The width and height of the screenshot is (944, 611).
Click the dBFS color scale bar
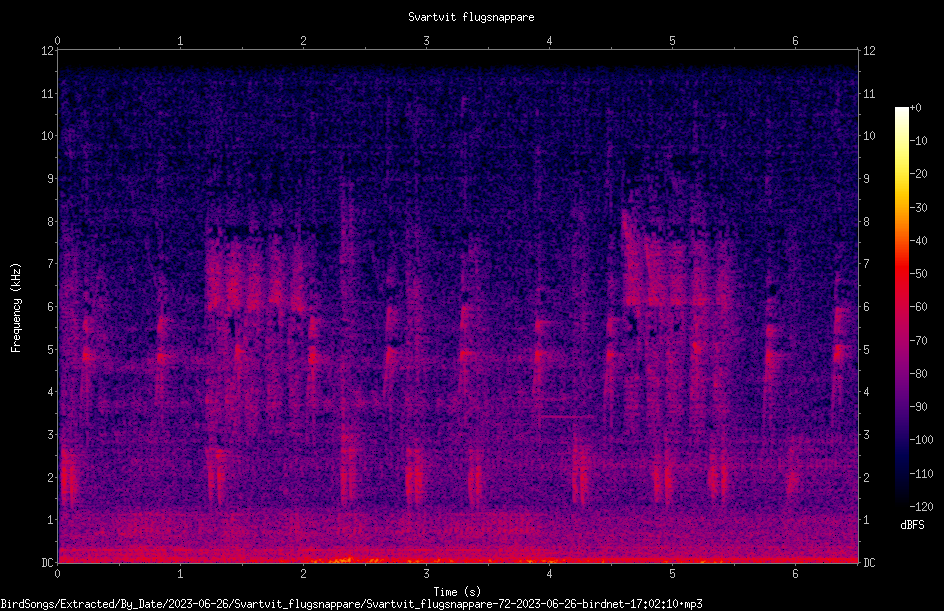[x=901, y=307]
